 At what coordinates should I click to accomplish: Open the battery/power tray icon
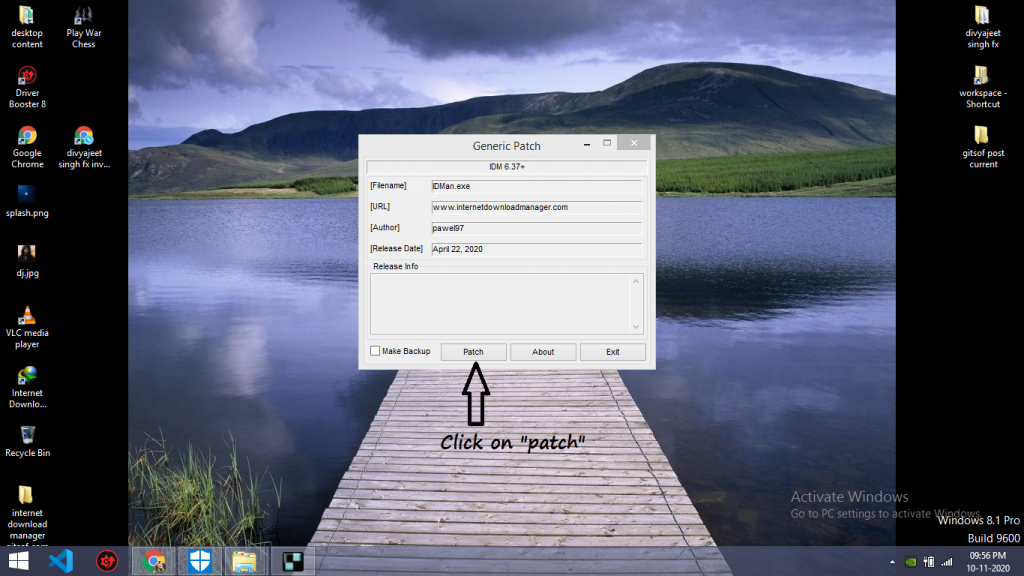click(929, 562)
